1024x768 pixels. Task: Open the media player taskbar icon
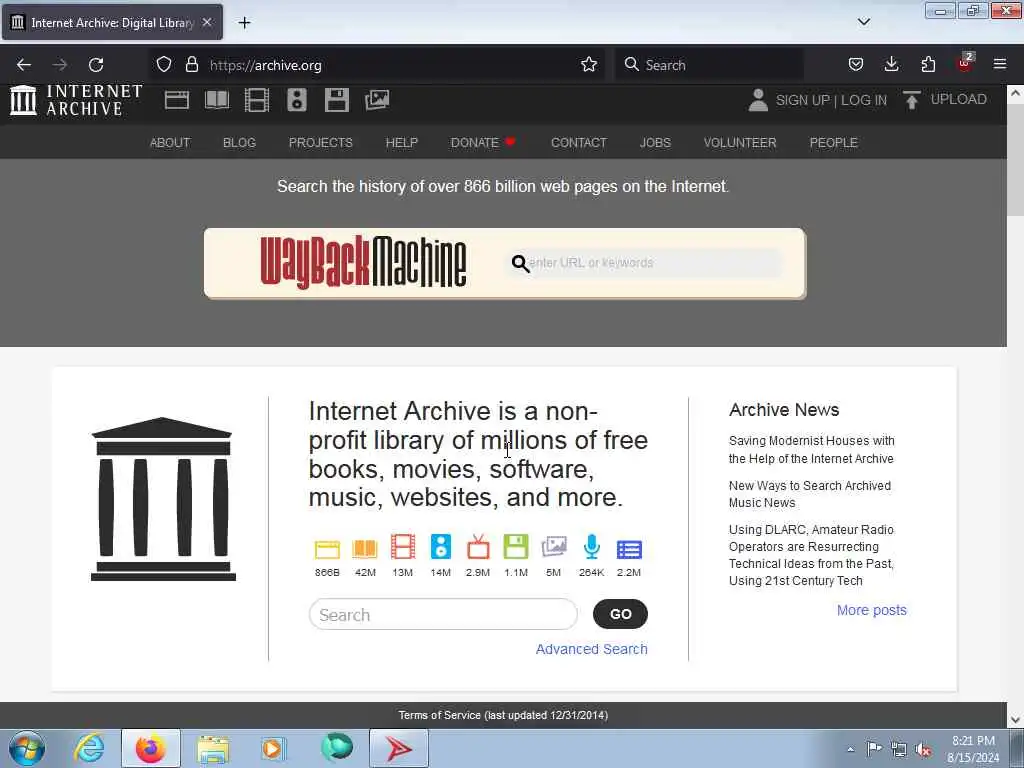click(x=273, y=748)
